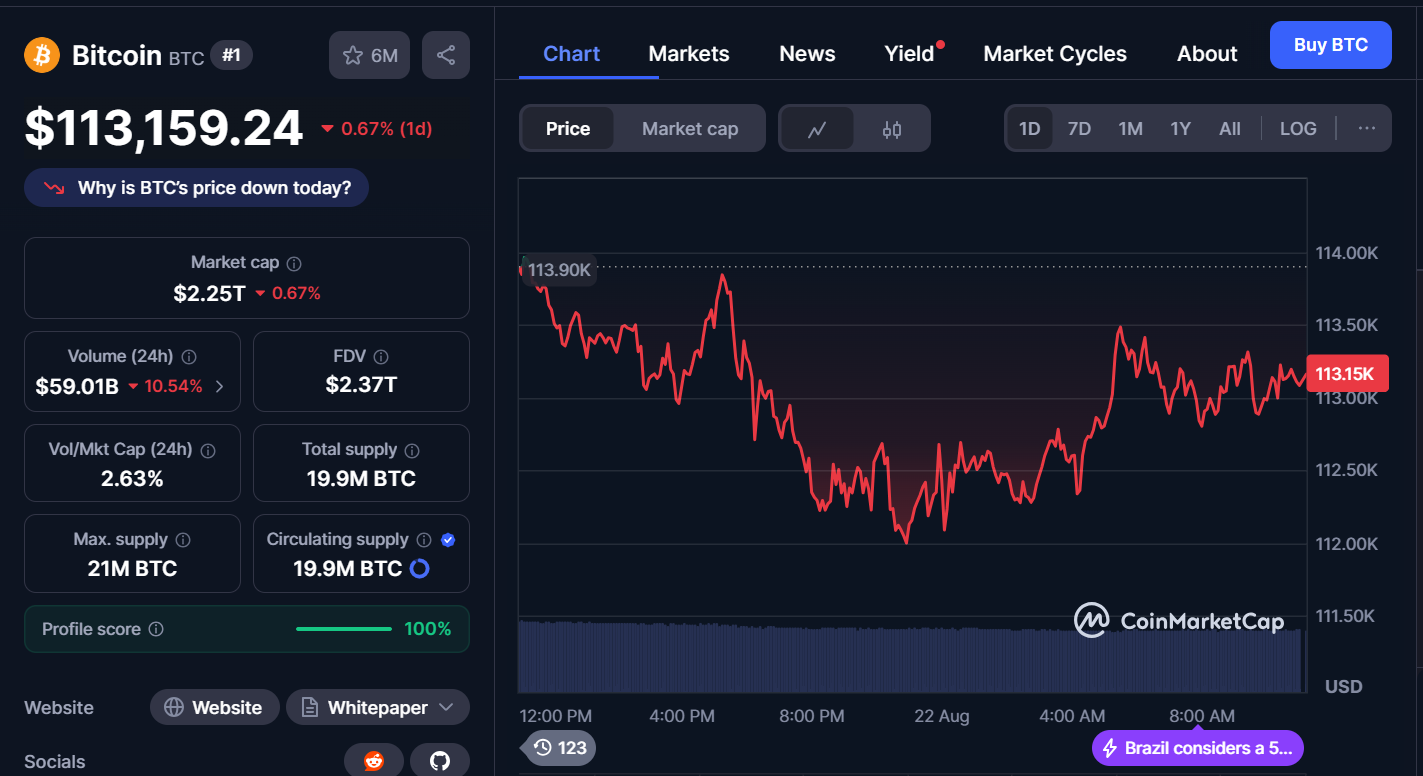Click Why is BTC's price down today

click(196, 188)
